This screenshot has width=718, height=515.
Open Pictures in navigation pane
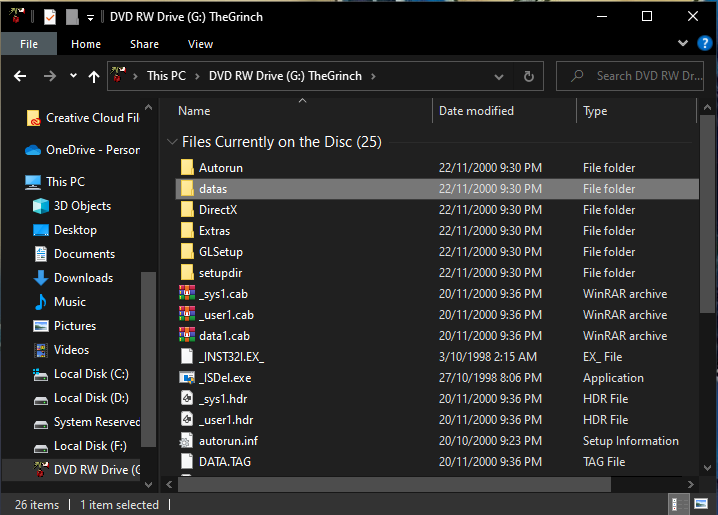coord(65,326)
